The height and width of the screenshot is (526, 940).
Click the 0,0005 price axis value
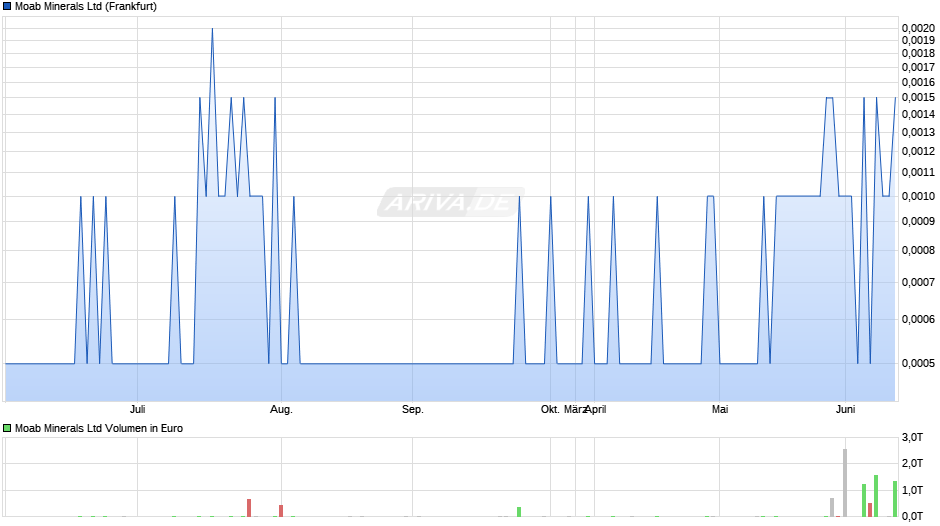918,363
